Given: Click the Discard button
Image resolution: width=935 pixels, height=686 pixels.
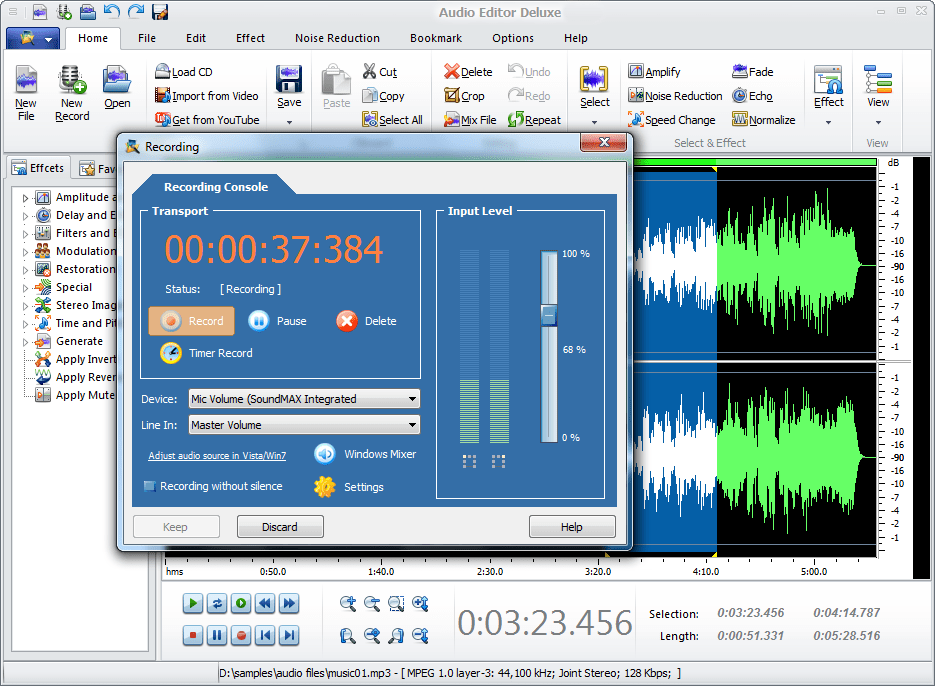Looking at the screenshot, I should [x=280, y=527].
